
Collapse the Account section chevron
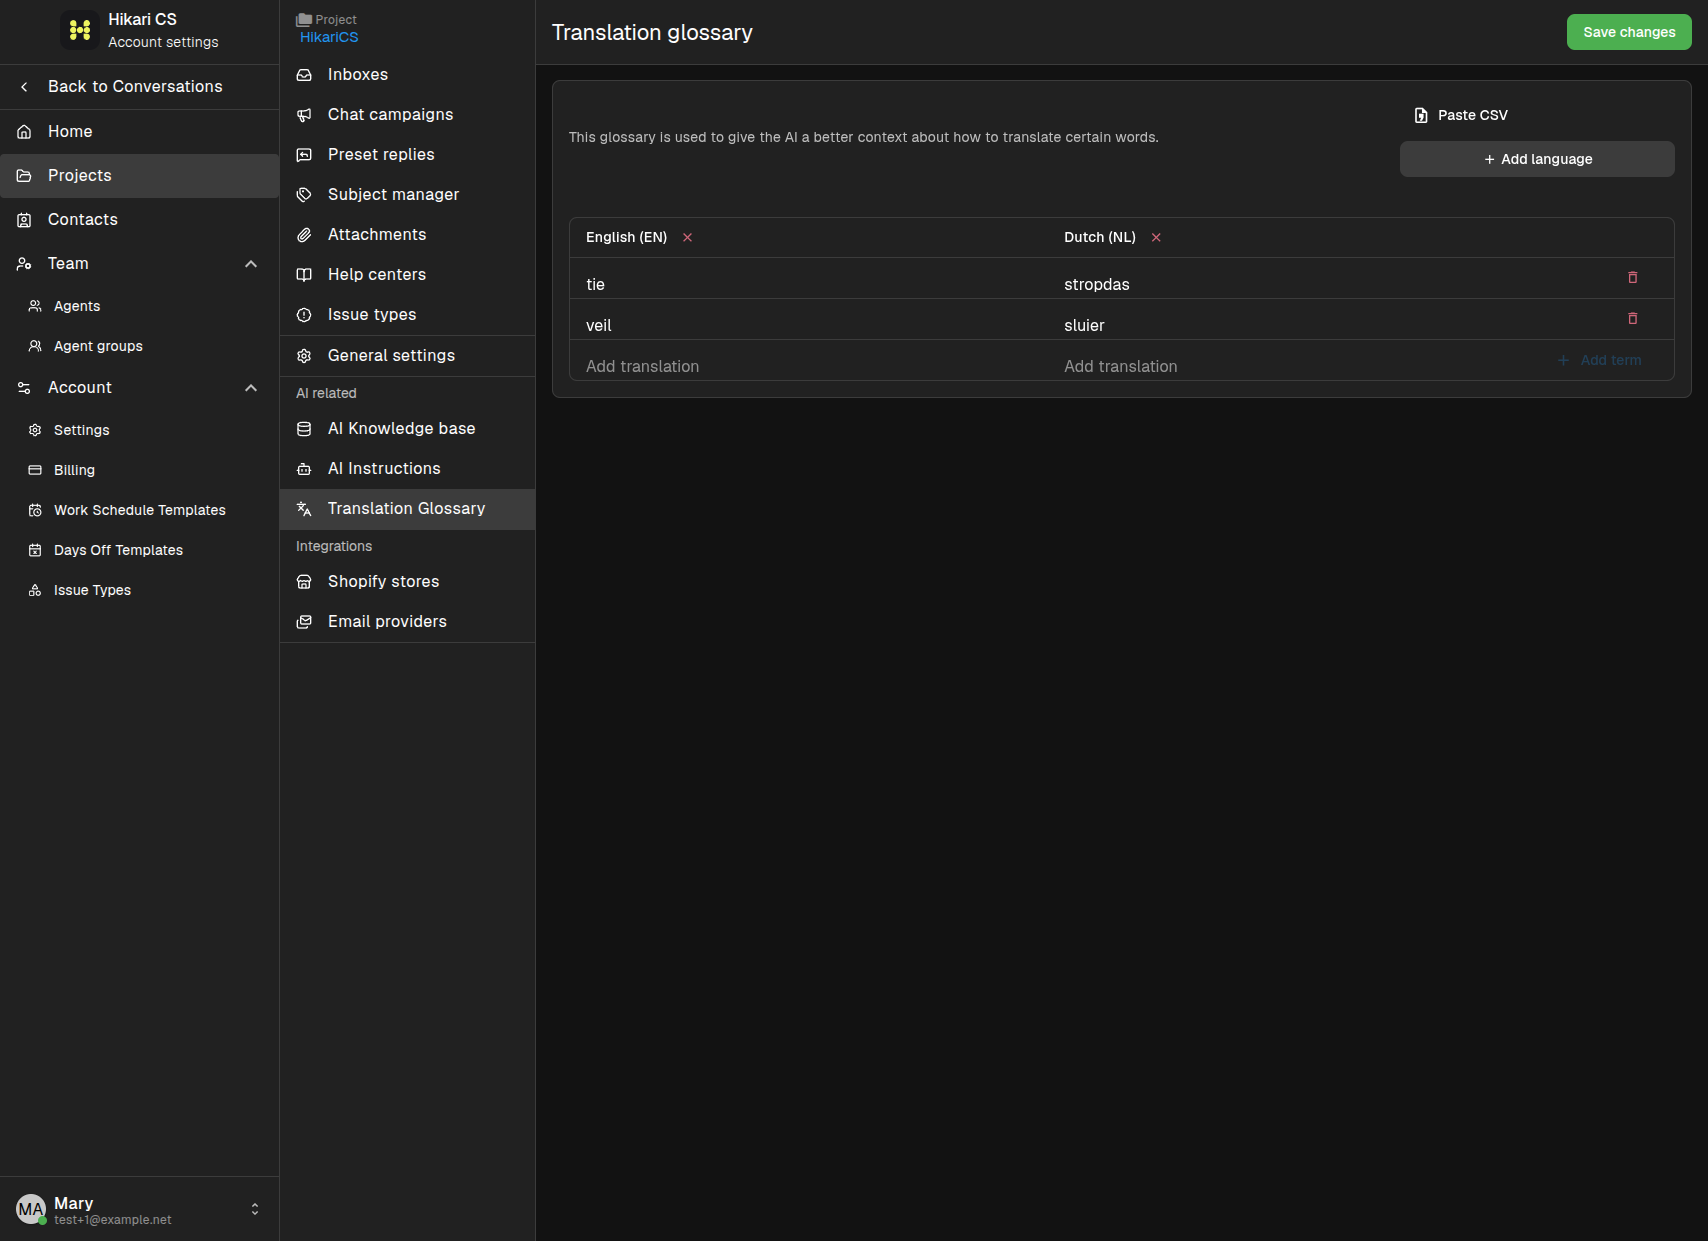pos(251,387)
